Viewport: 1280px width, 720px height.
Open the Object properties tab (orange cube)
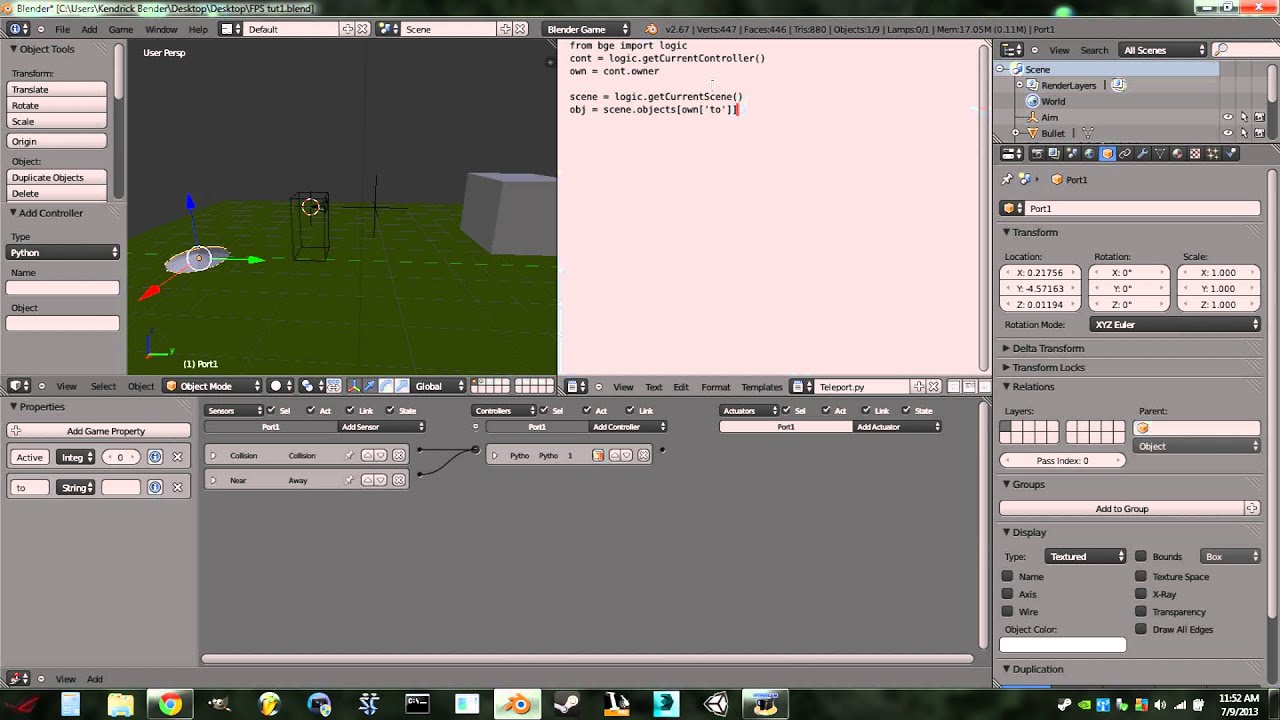[x=1107, y=153]
